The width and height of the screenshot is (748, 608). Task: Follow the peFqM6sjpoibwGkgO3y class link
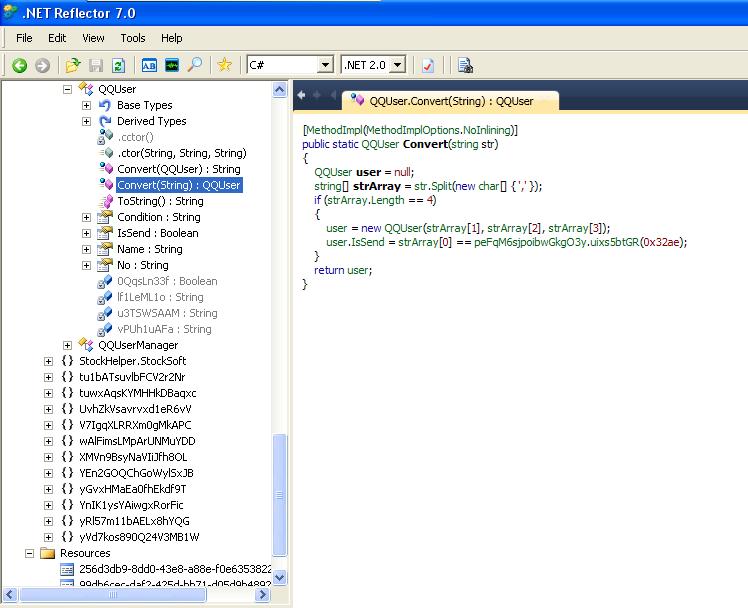point(530,242)
